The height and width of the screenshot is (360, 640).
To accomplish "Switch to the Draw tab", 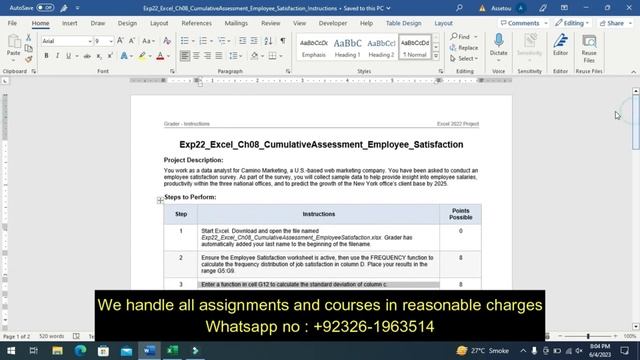I will click(98, 23).
